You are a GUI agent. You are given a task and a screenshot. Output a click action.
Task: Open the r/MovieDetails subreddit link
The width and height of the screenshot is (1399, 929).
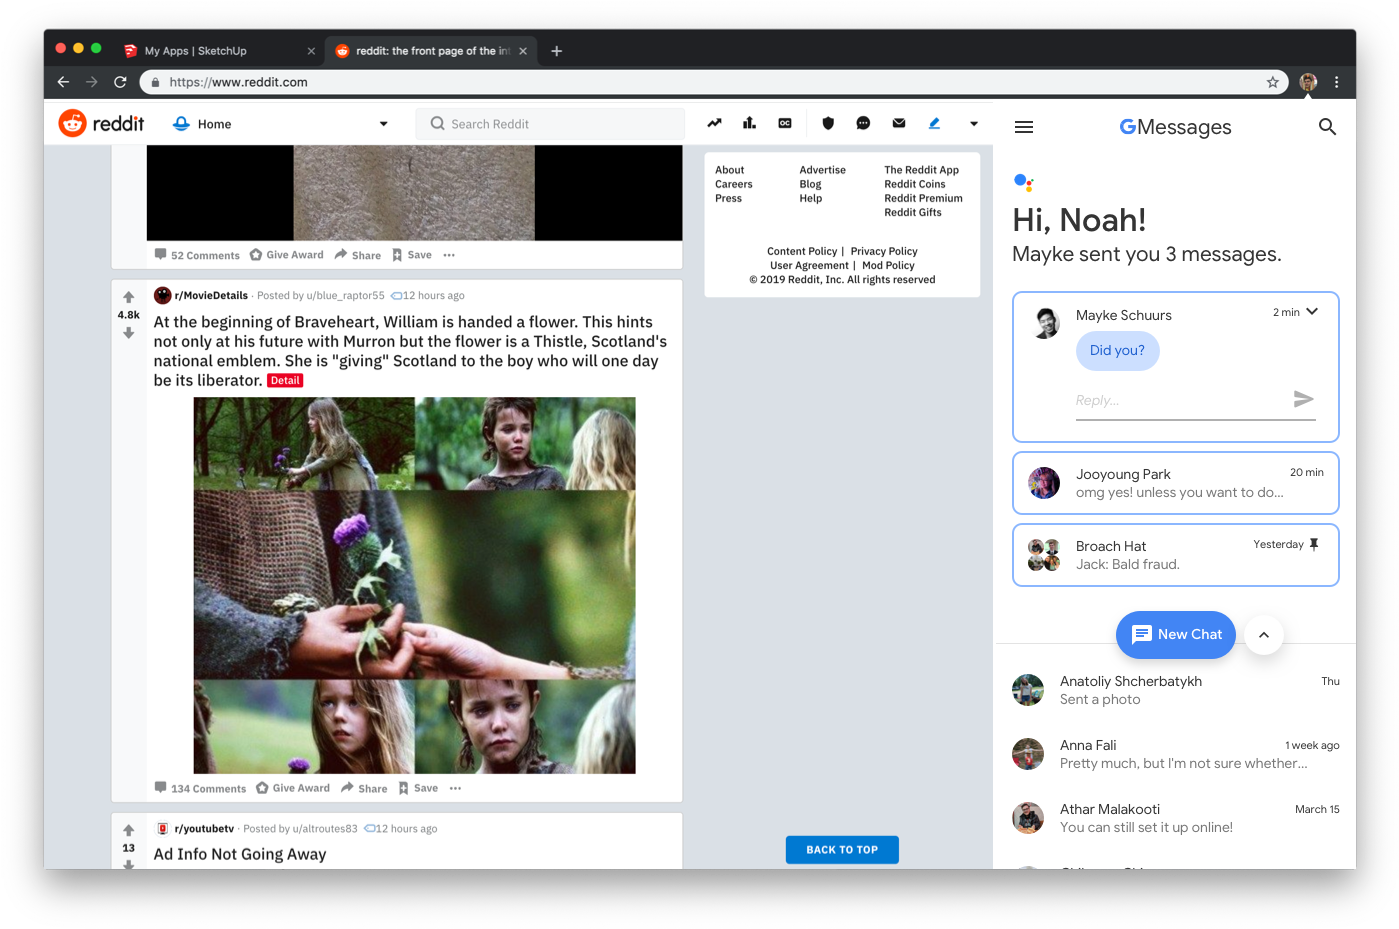tap(211, 295)
